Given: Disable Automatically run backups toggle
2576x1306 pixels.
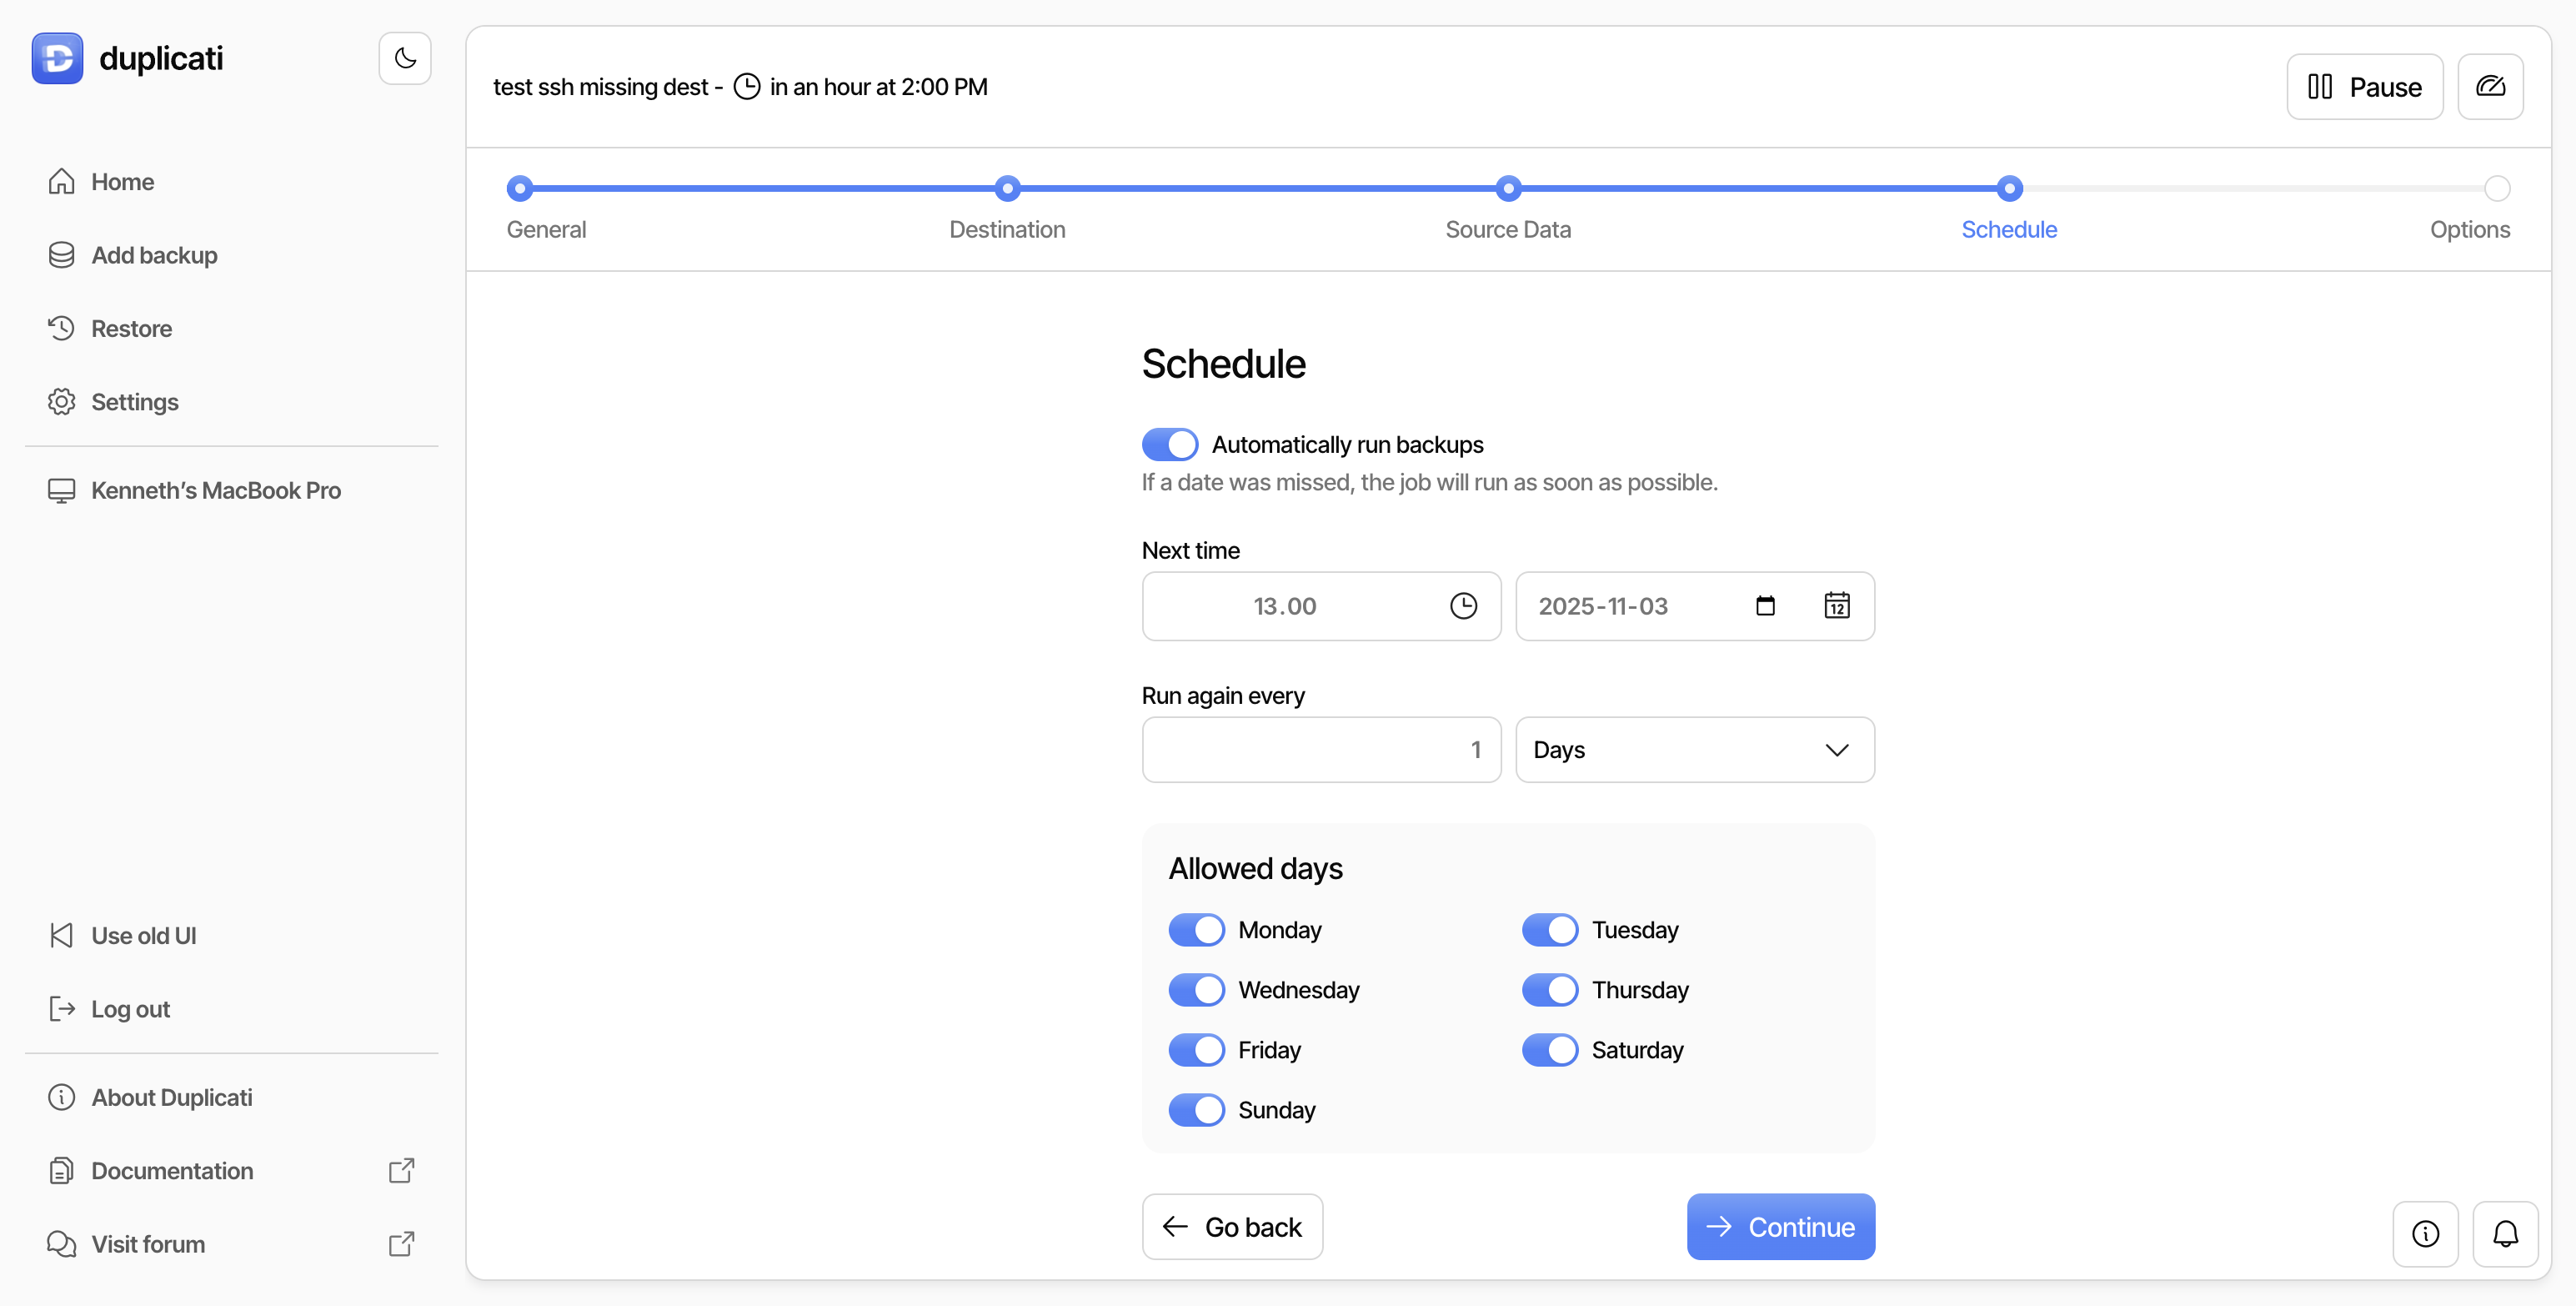Looking at the screenshot, I should 1169,444.
